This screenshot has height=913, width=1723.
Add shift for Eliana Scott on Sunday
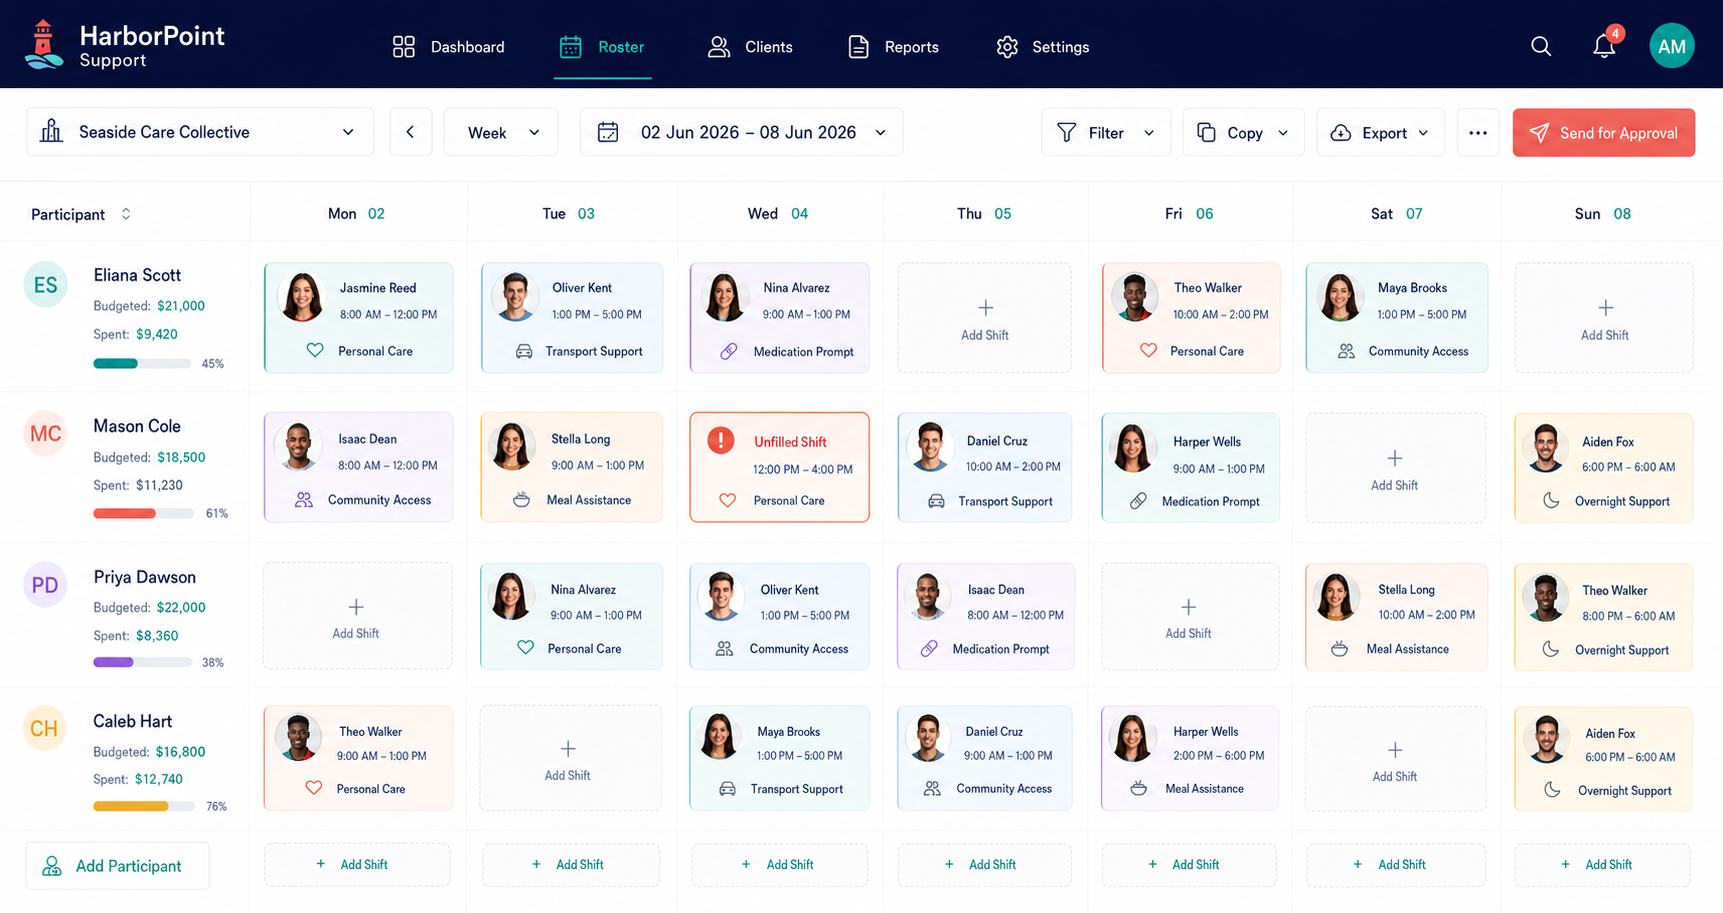click(1604, 318)
